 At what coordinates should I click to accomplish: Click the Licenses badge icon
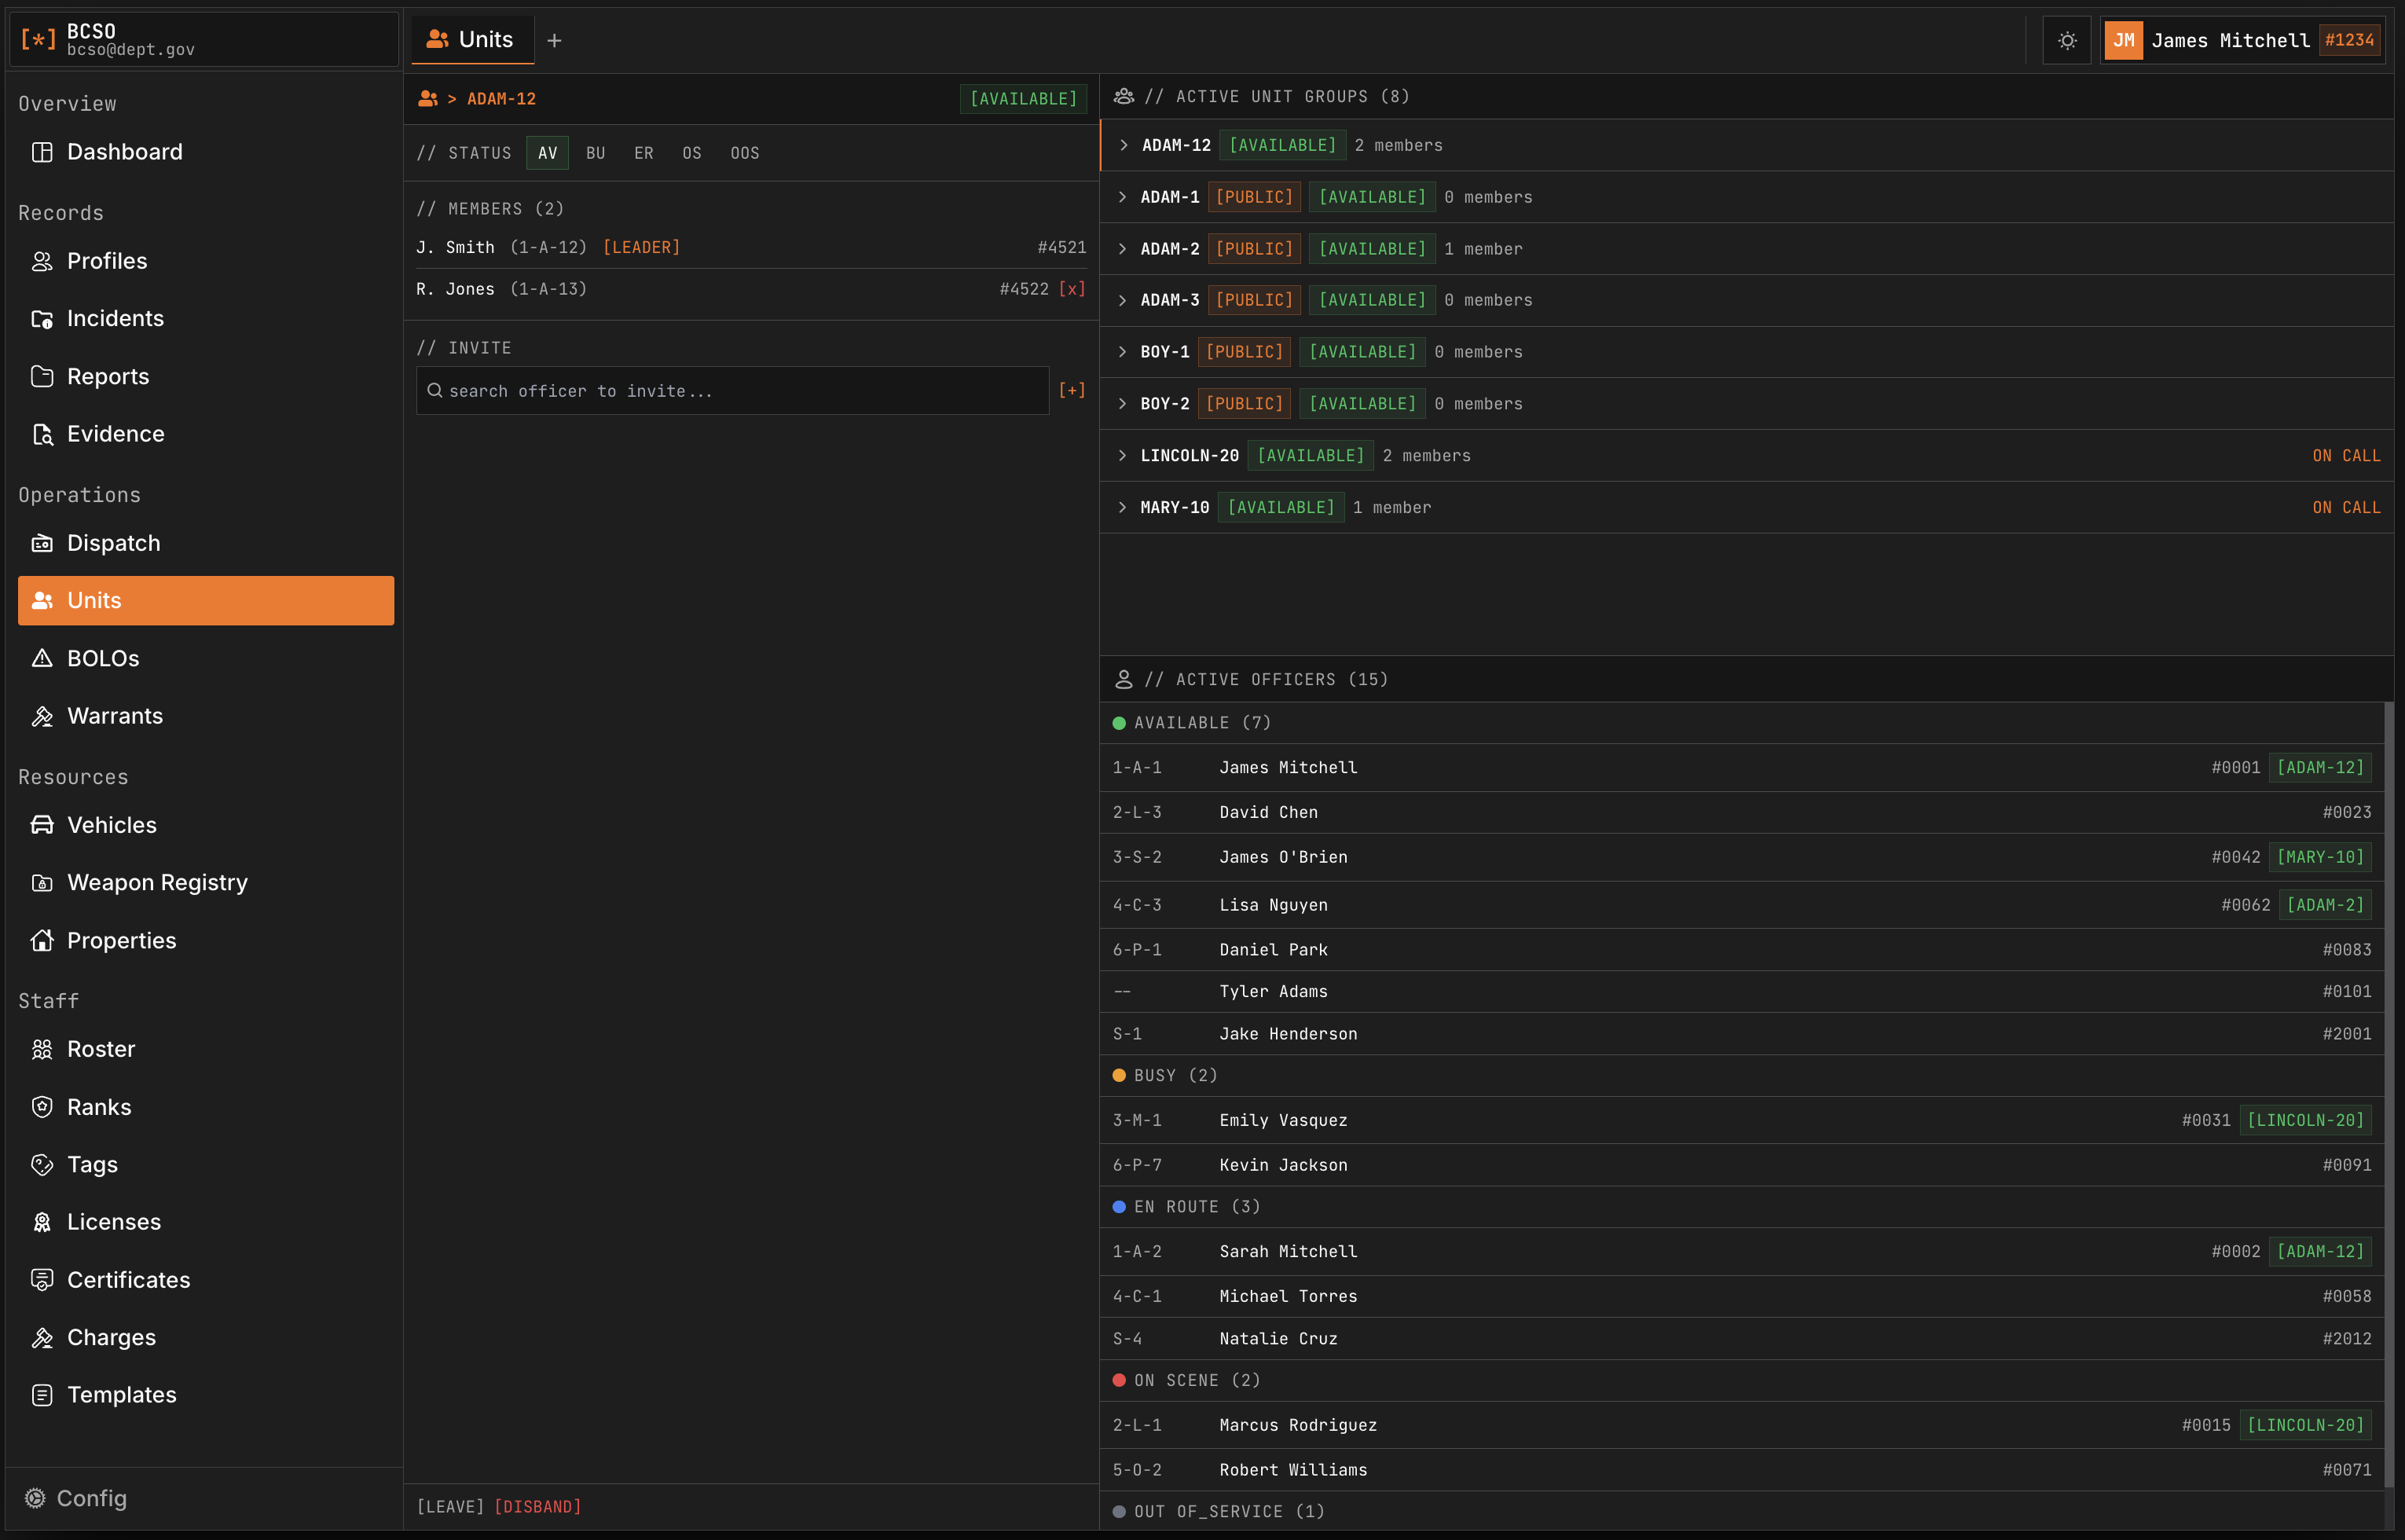click(x=42, y=1222)
